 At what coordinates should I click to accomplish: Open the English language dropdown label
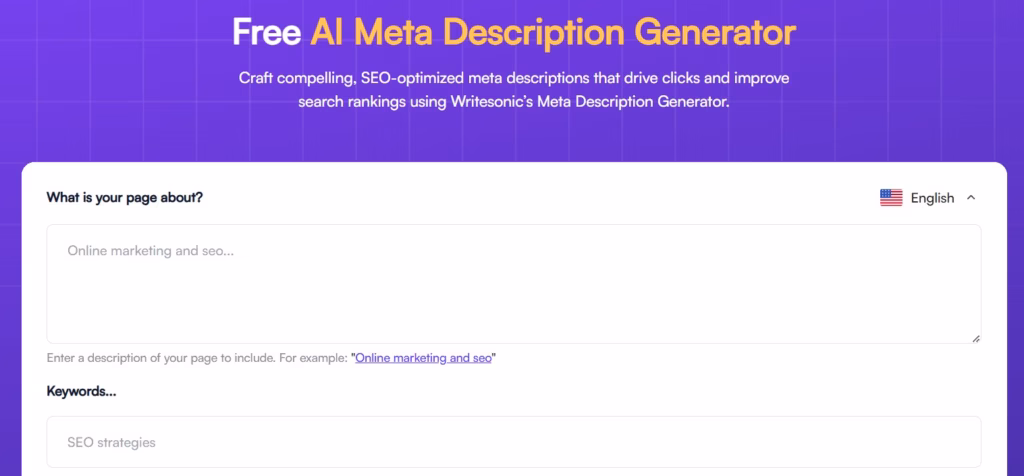(x=932, y=198)
